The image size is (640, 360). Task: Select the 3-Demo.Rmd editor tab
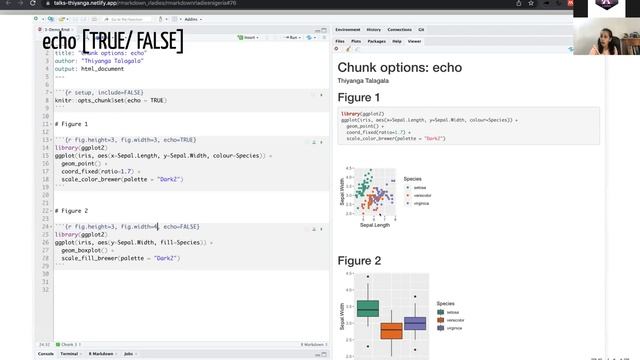pyautogui.click(x=57, y=29)
